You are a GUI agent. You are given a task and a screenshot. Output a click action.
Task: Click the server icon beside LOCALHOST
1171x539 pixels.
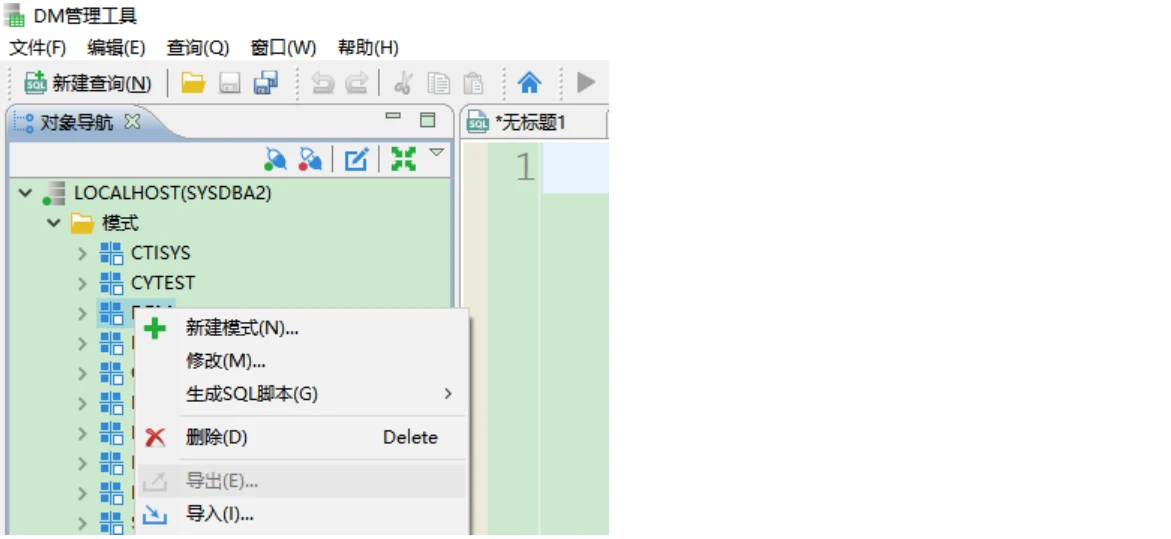[54, 193]
